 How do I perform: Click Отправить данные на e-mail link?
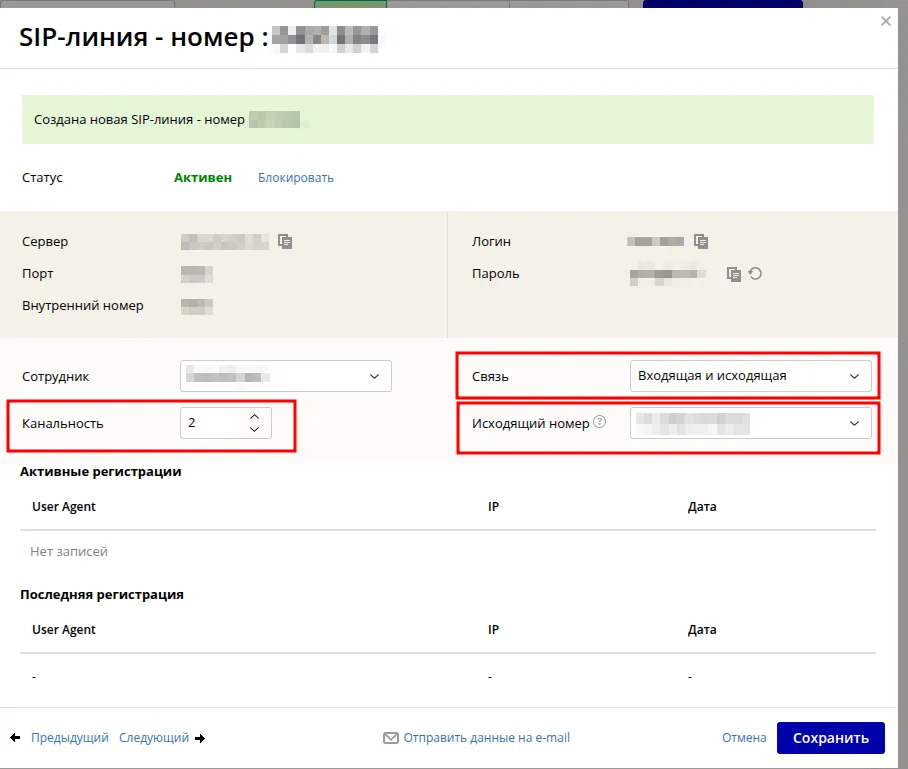(x=486, y=738)
